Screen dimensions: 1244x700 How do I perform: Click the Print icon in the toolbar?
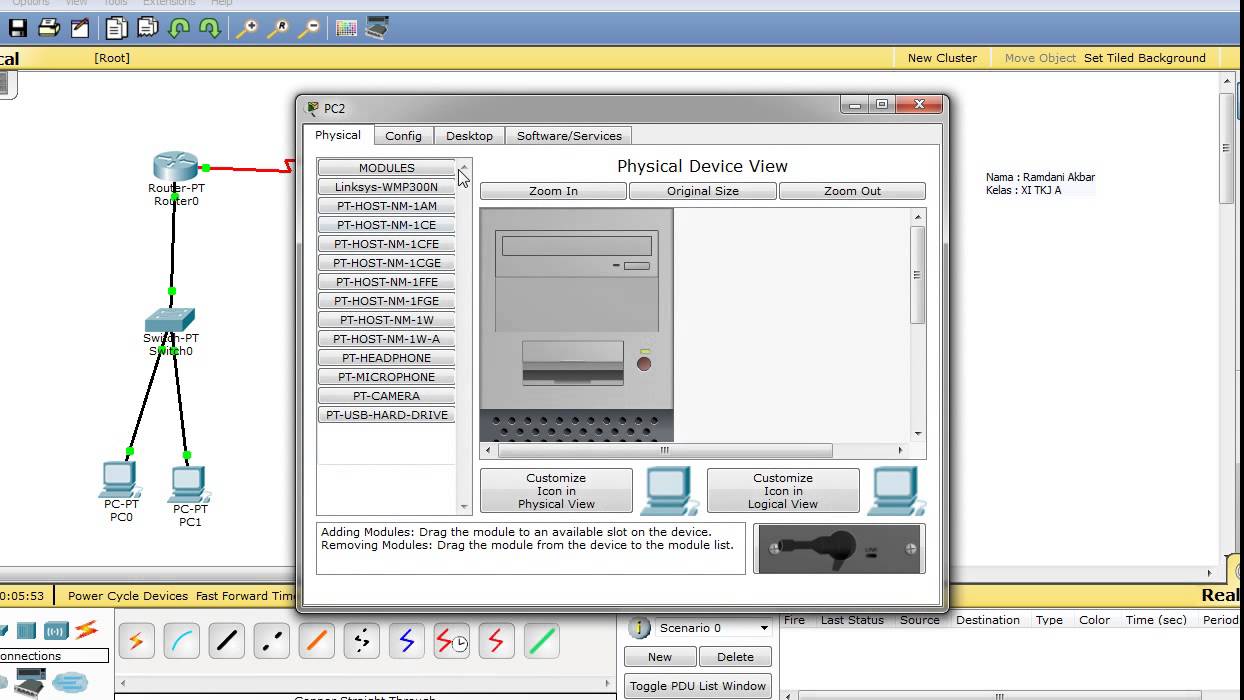pyautogui.click(x=48, y=29)
